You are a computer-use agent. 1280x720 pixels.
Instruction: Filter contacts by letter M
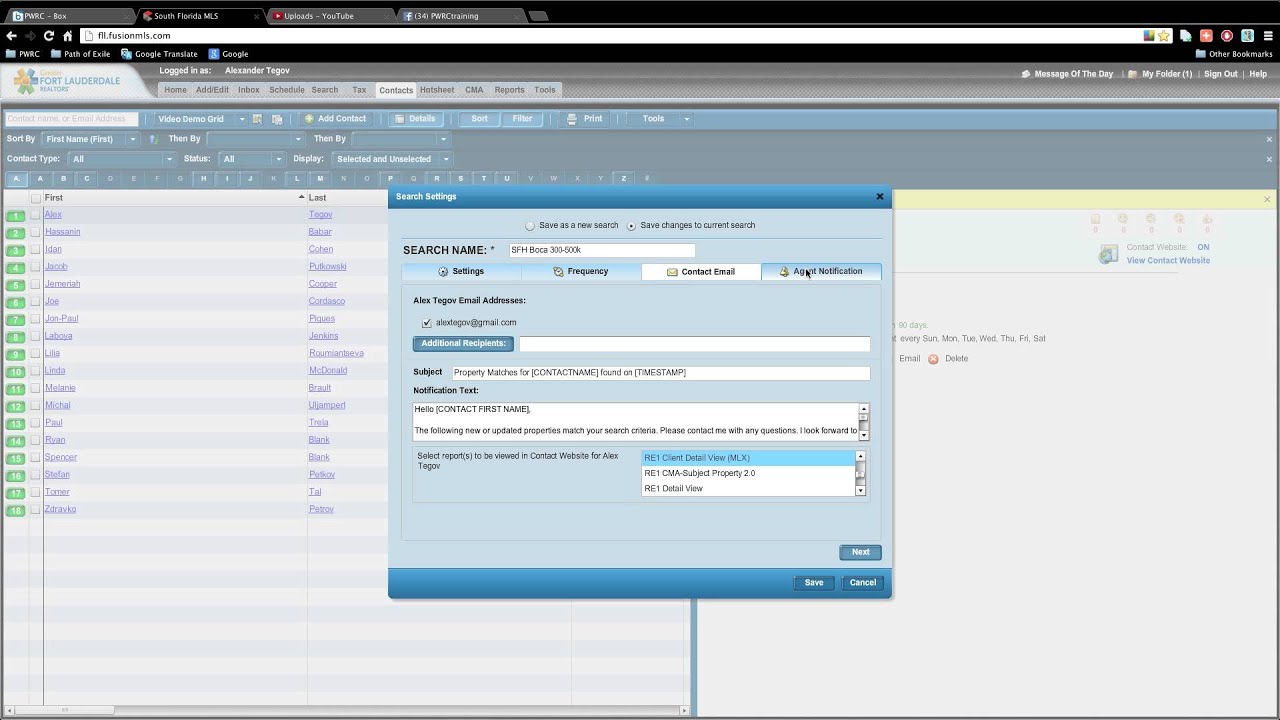coord(320,179)
